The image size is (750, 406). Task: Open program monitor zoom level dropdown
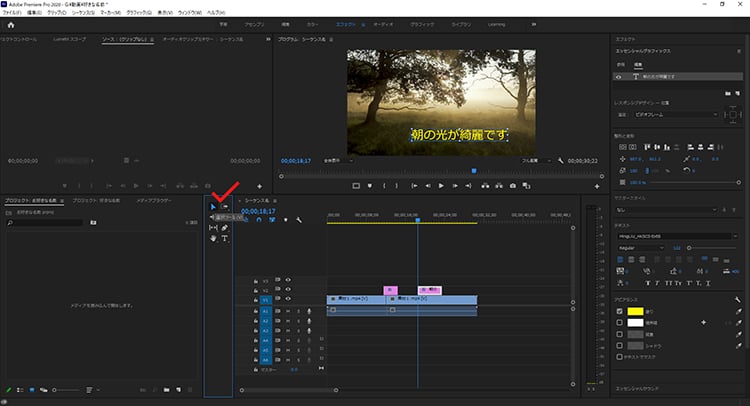[338, 161]
